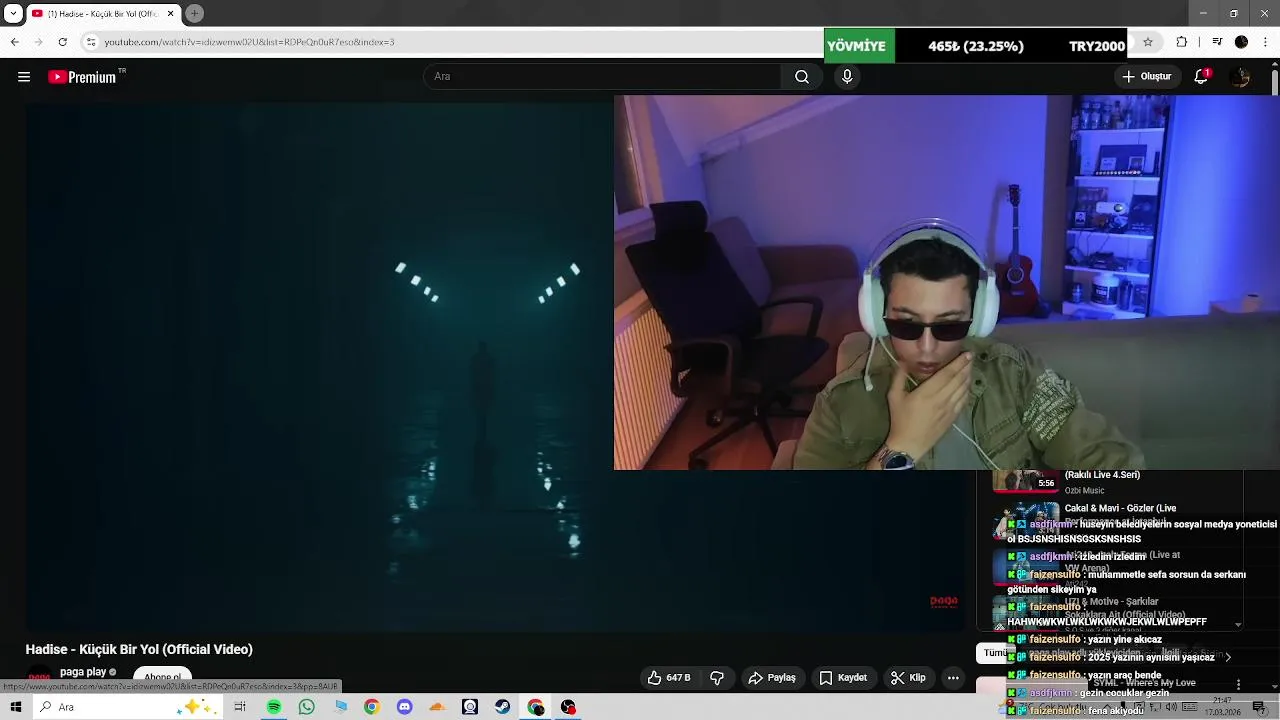Screen dimensions: 1280x720
Task: Open Rakılı Live 4.Seri video thumbnail
Action: 1025,481
